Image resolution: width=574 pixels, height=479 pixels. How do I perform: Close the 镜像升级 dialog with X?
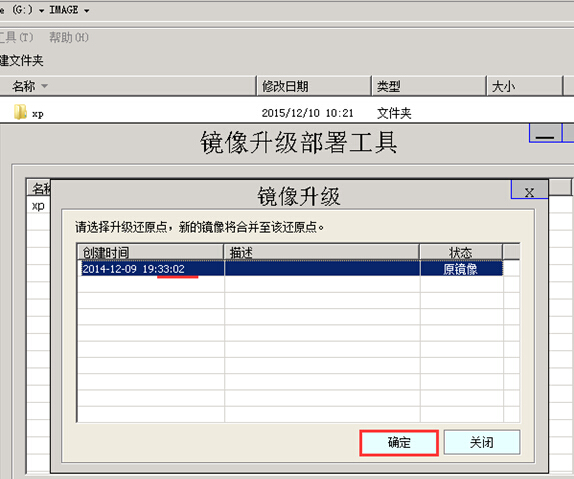pyautogui.click(x=529, y=190)
